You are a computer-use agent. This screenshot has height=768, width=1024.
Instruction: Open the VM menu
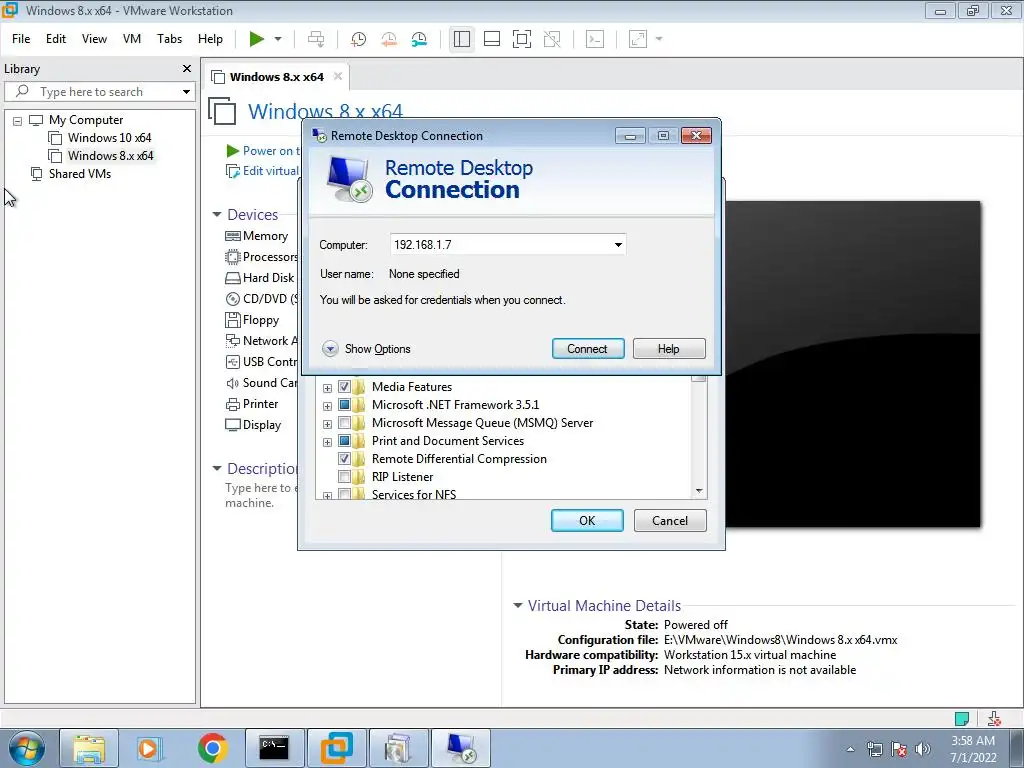click(x=132, y=39)
